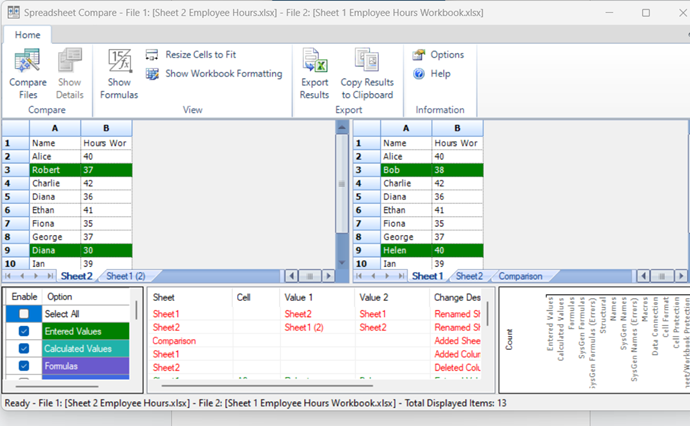The width and height of the screenshot is (690, 426).
Task: Click Resize Cells to Fit
Action: [191, 55]
